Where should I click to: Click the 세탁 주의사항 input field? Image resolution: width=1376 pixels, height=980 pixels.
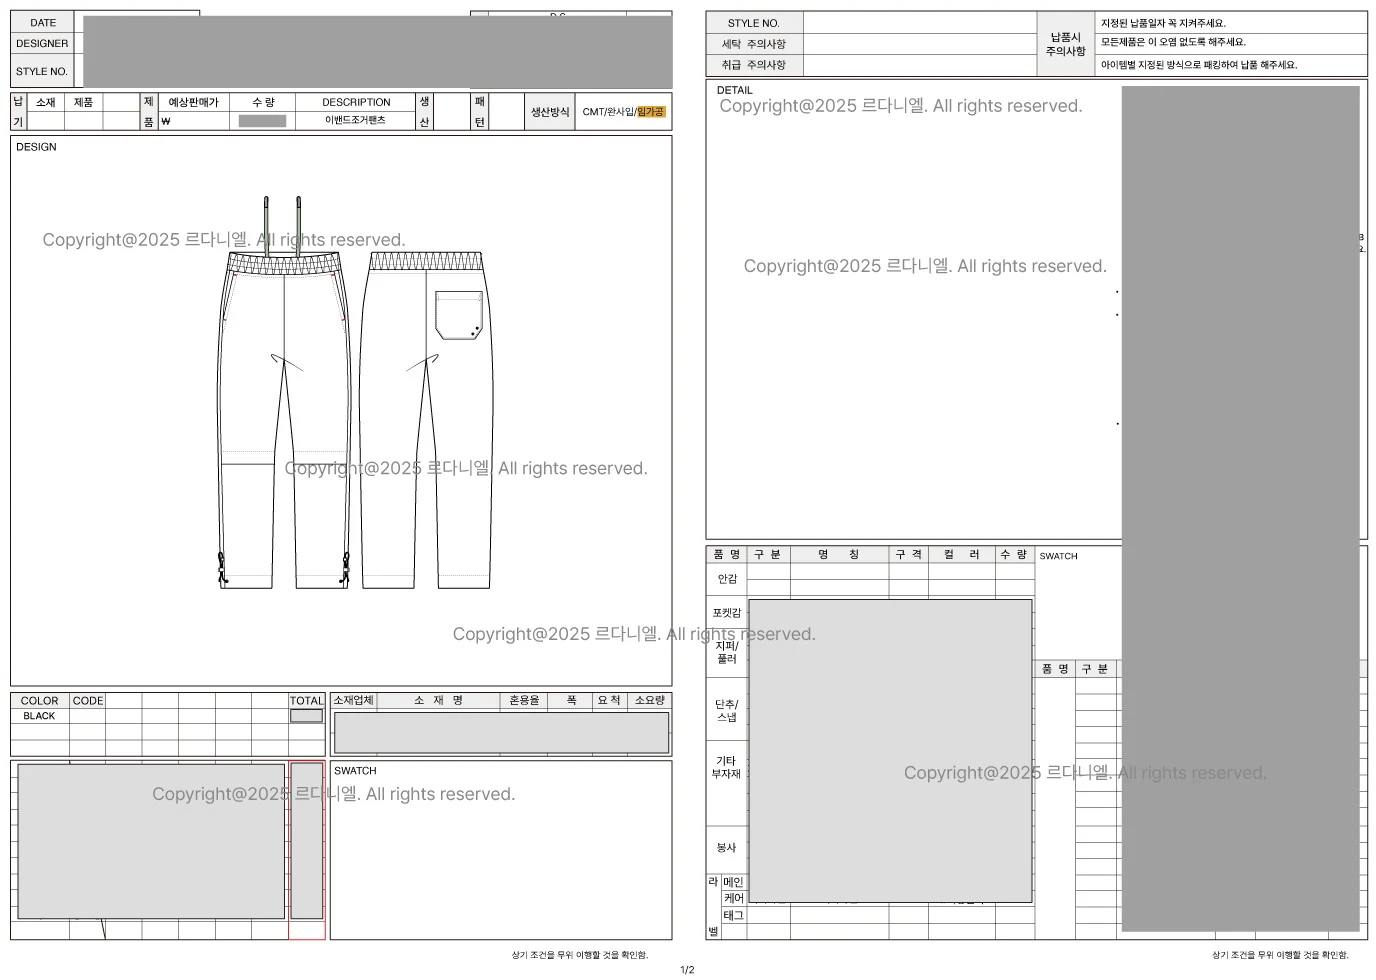[x=919, y=44]
